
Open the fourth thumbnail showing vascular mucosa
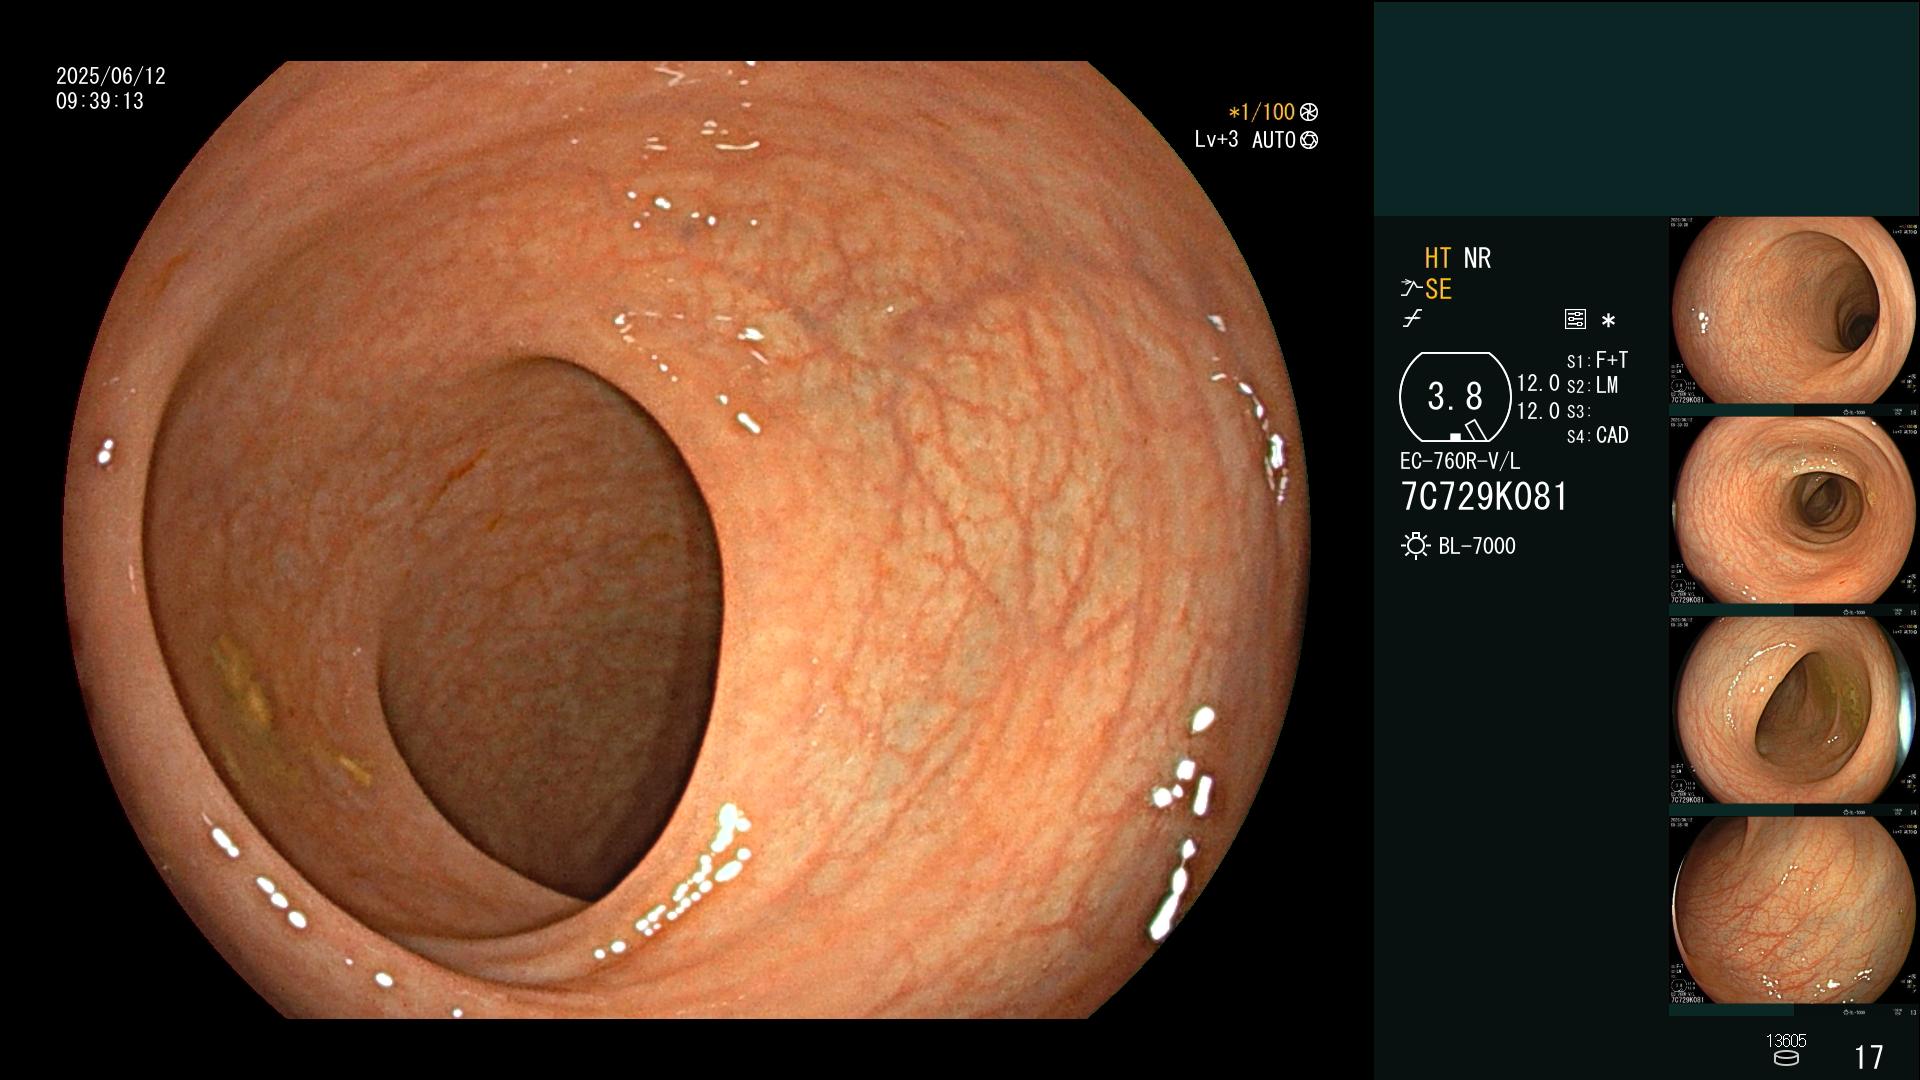tap(1794, 911)
